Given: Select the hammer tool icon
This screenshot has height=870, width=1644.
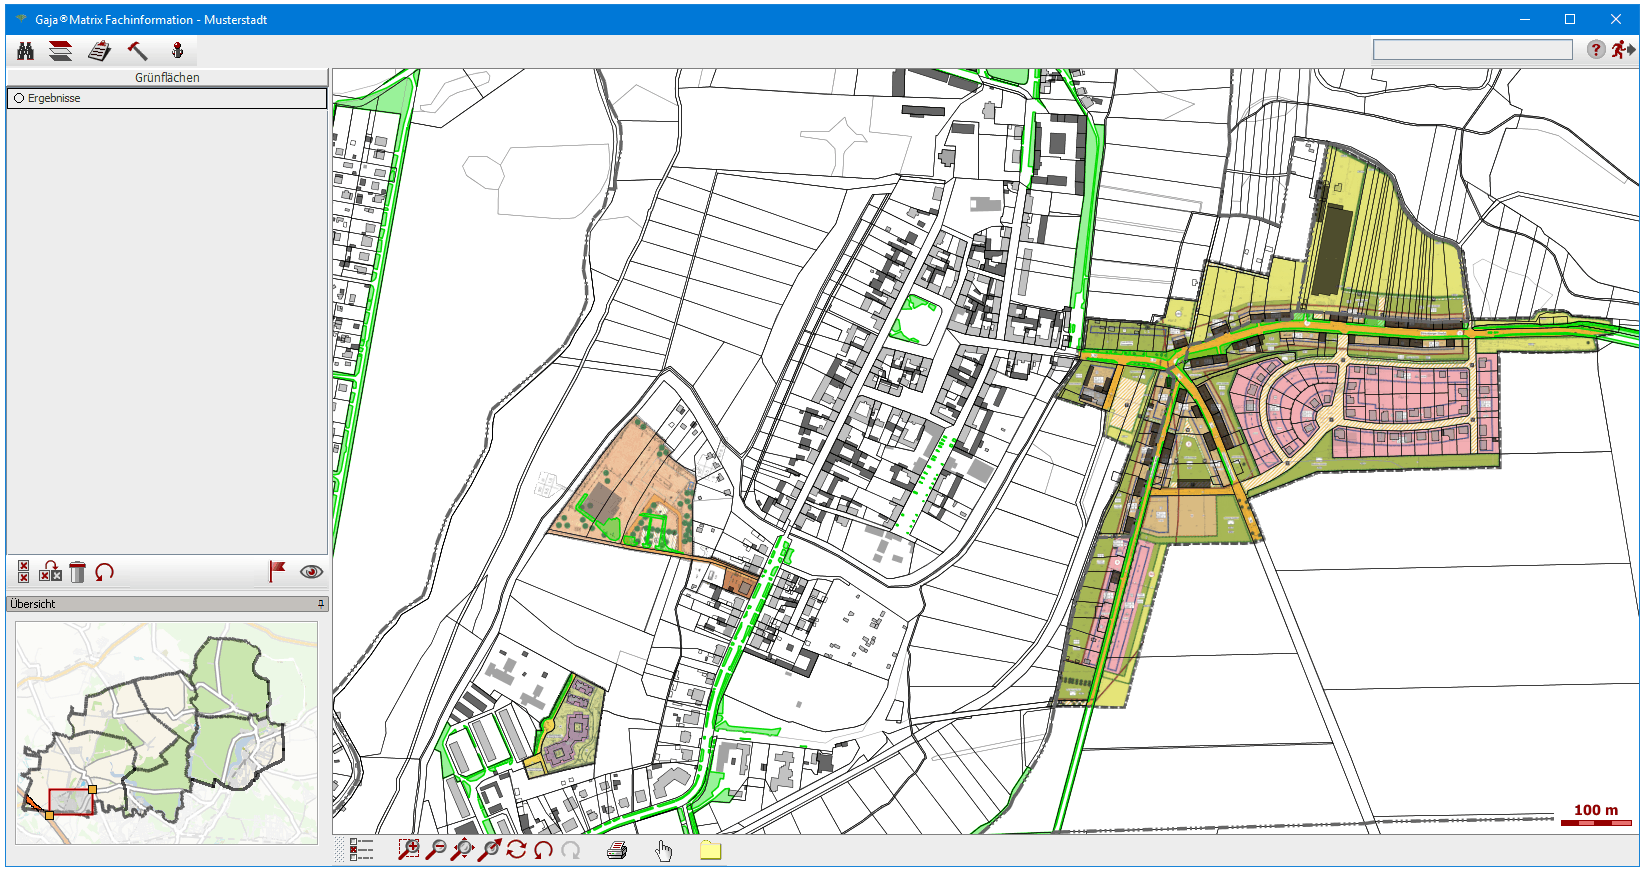Looking at the screenshot, I should [x=138, y=51].
